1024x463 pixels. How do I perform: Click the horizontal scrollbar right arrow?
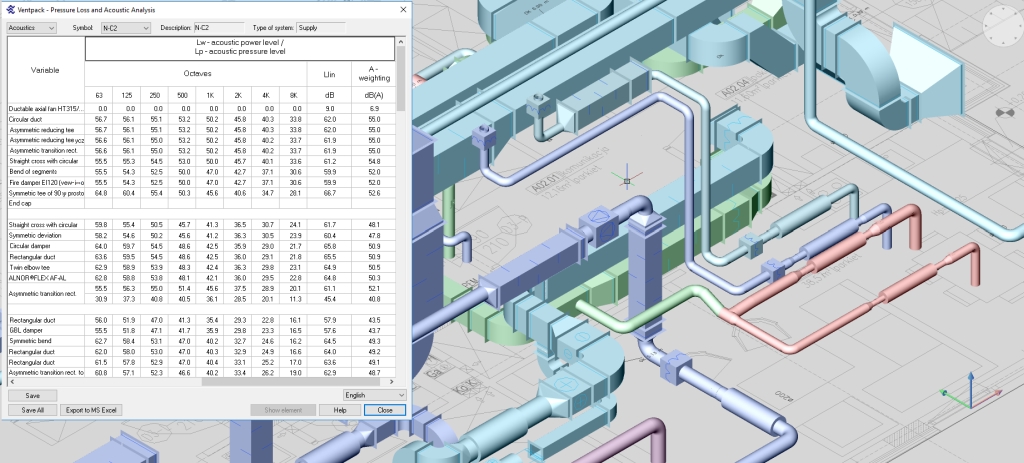tap(394, 383)
